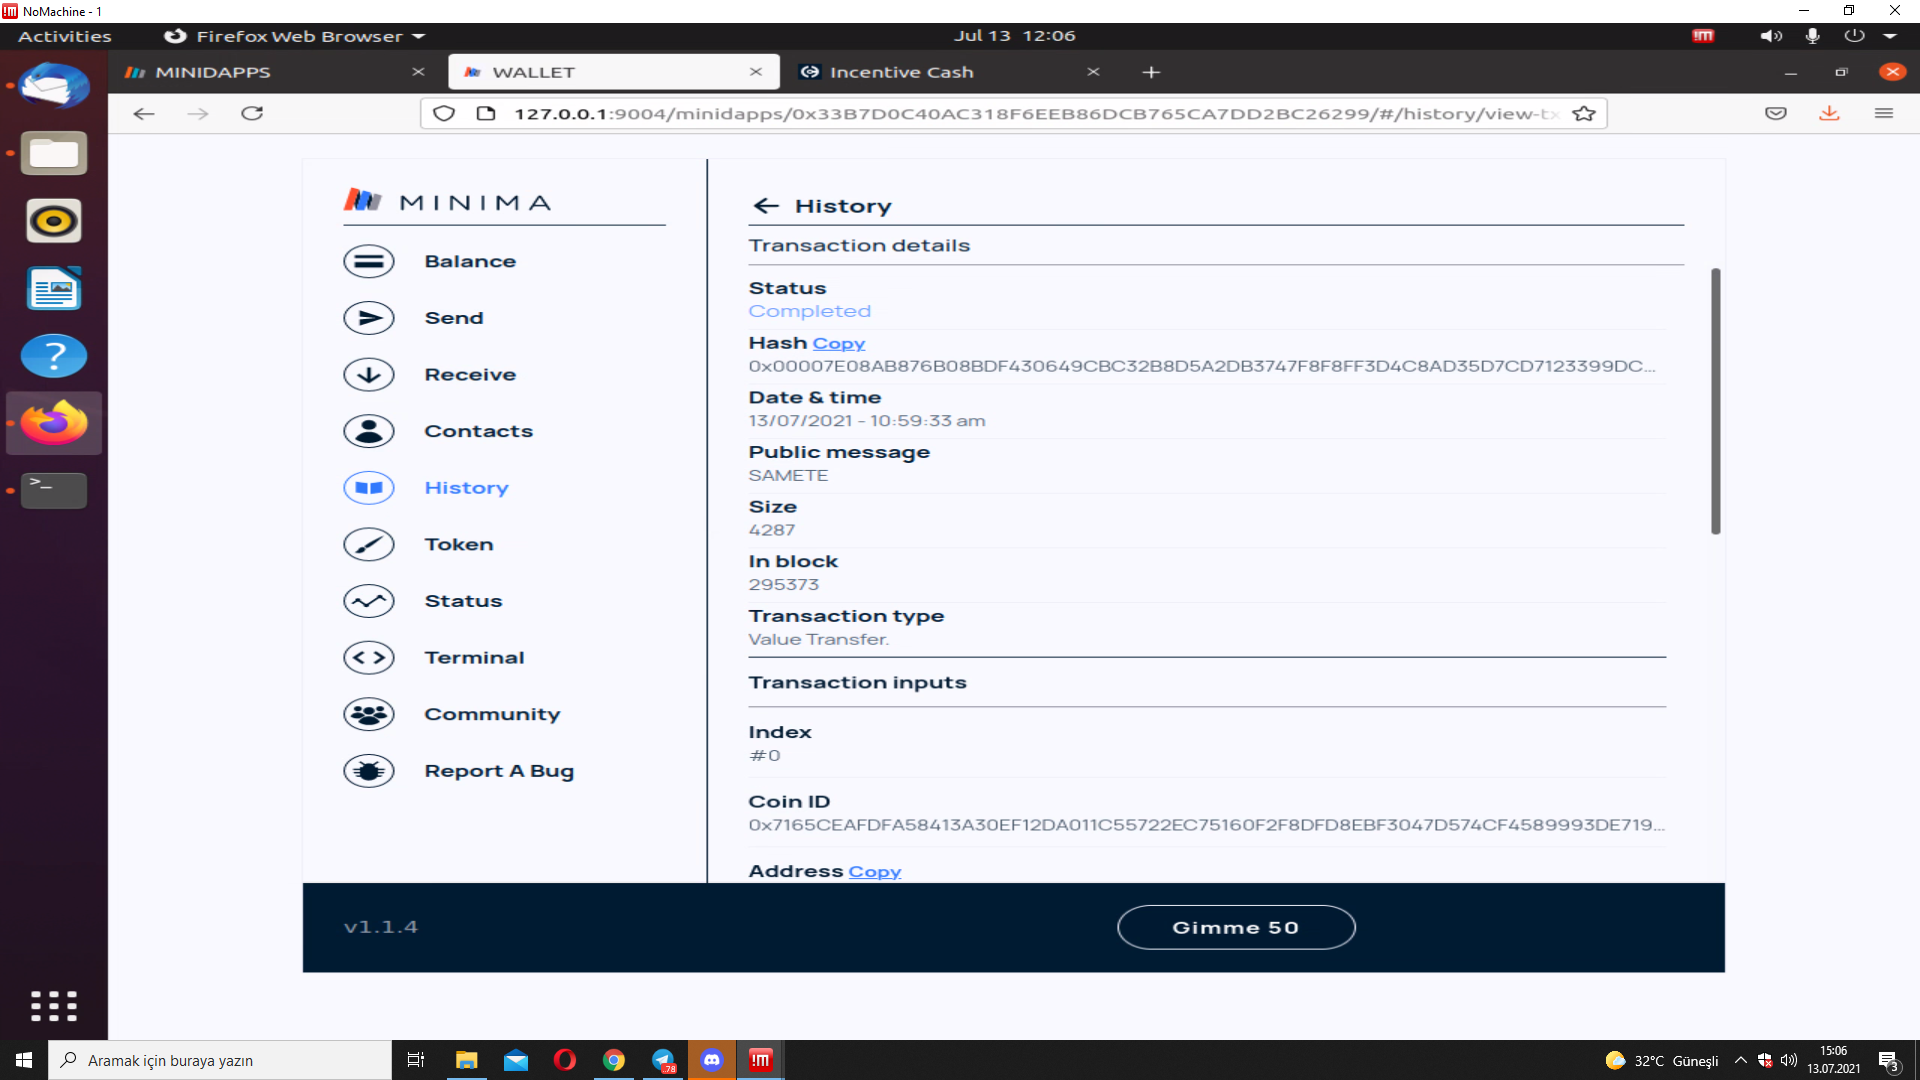1920x1080 pixels.
Task: Save page to Pocket
Action: (x=1776, y=113)
